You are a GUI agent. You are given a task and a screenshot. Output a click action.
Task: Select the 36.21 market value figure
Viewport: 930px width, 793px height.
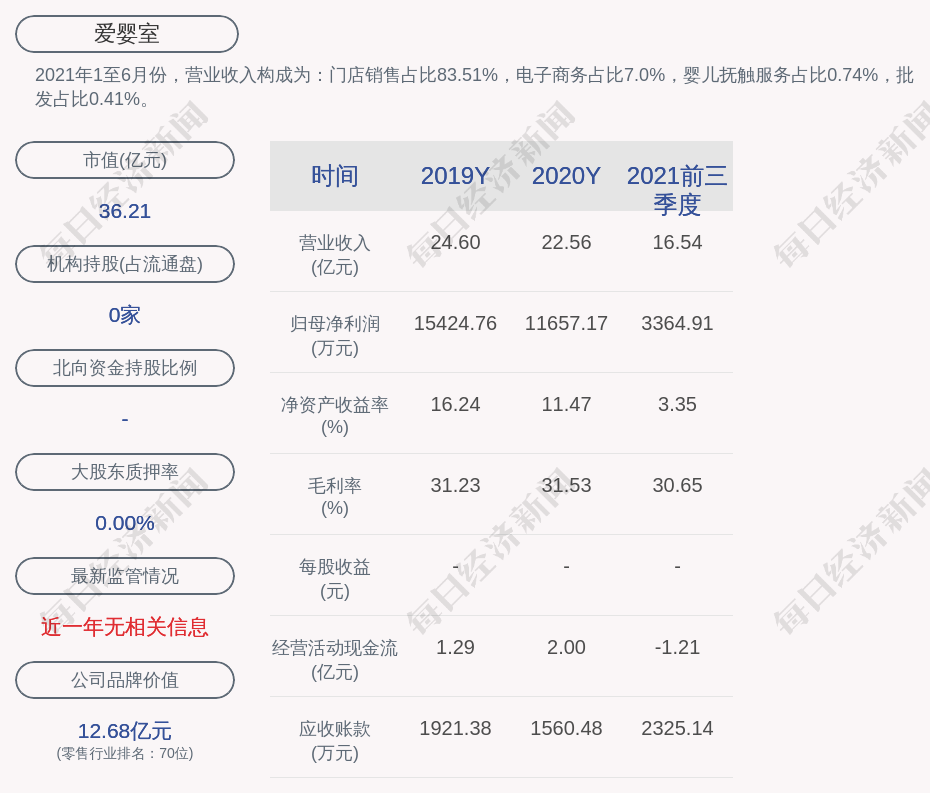click(x=125, y=211)
